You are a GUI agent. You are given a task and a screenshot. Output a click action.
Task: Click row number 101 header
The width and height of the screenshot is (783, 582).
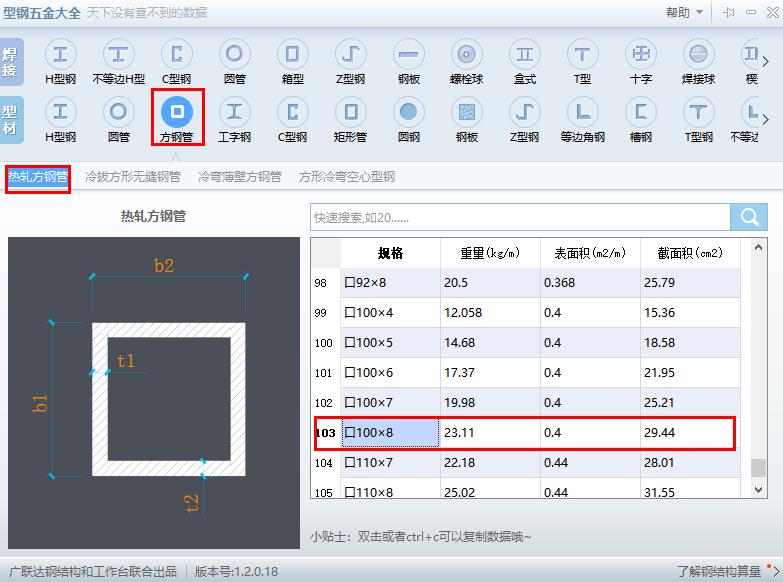pyautogui.click(x=326, y=373)
